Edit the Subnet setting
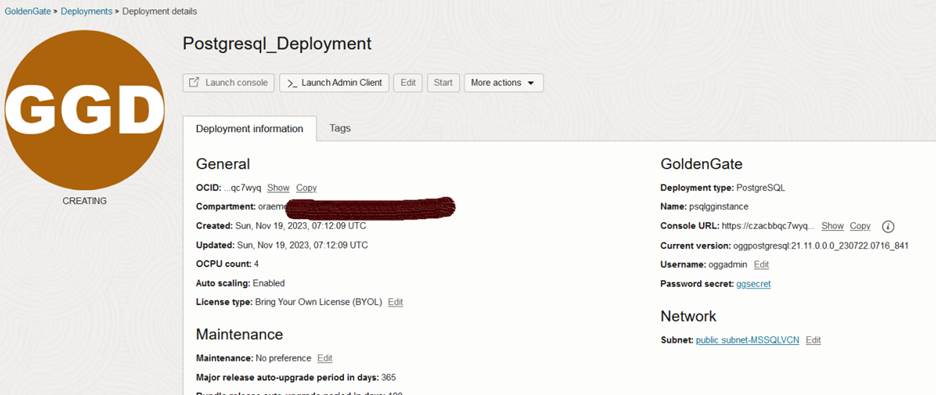Image resolution: width=936 pixels, height=395 pixels. click(x=813, y=340)
